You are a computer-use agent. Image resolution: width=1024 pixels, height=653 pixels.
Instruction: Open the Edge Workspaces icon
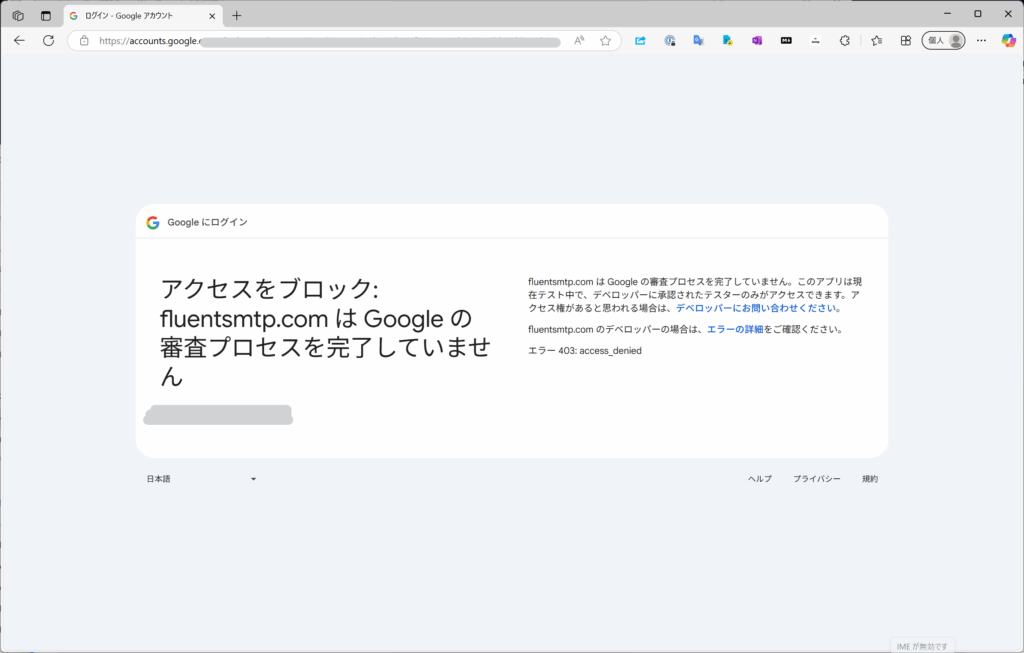[18, 16]
